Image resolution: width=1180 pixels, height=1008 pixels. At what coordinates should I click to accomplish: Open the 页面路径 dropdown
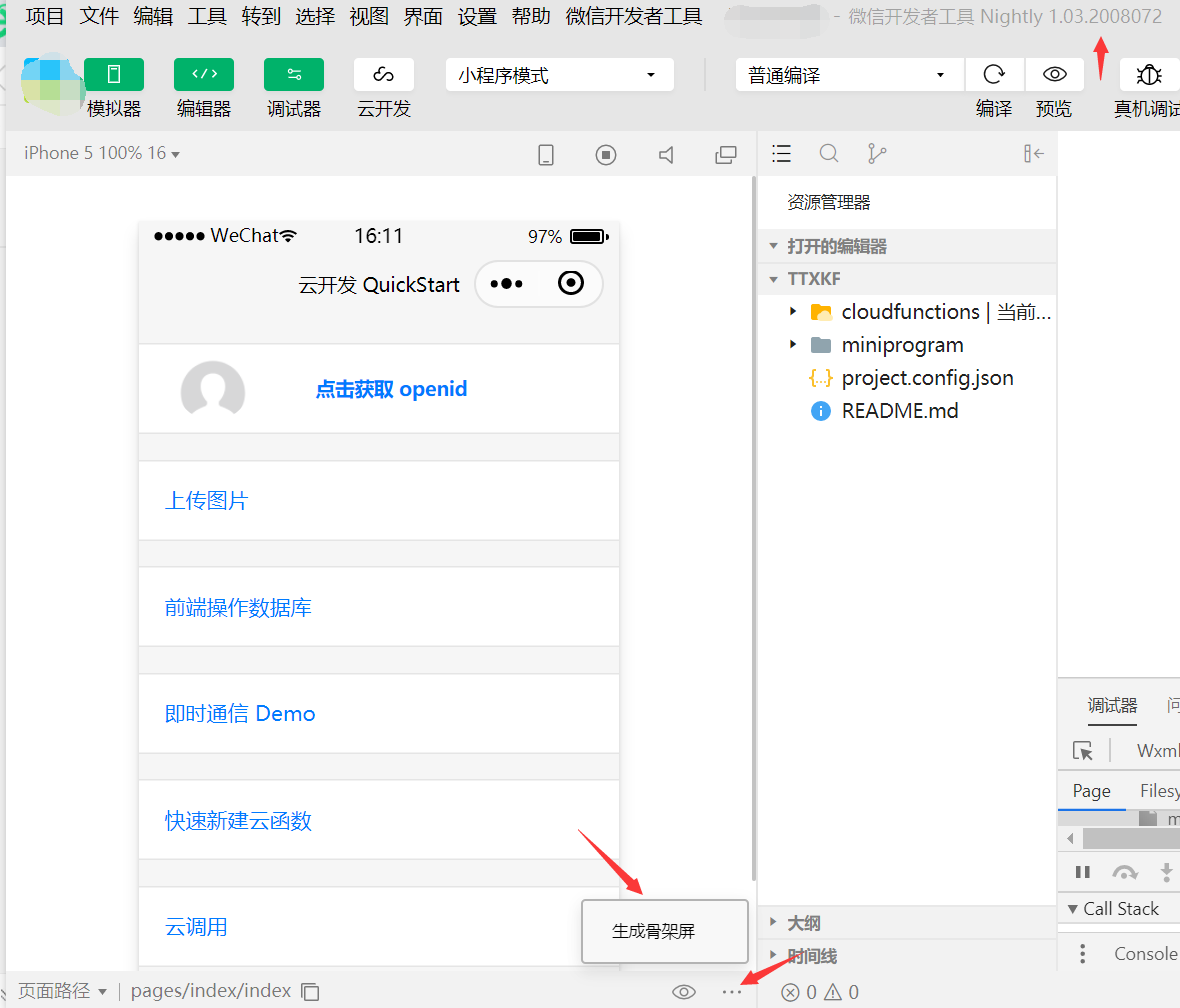[62, 991]
